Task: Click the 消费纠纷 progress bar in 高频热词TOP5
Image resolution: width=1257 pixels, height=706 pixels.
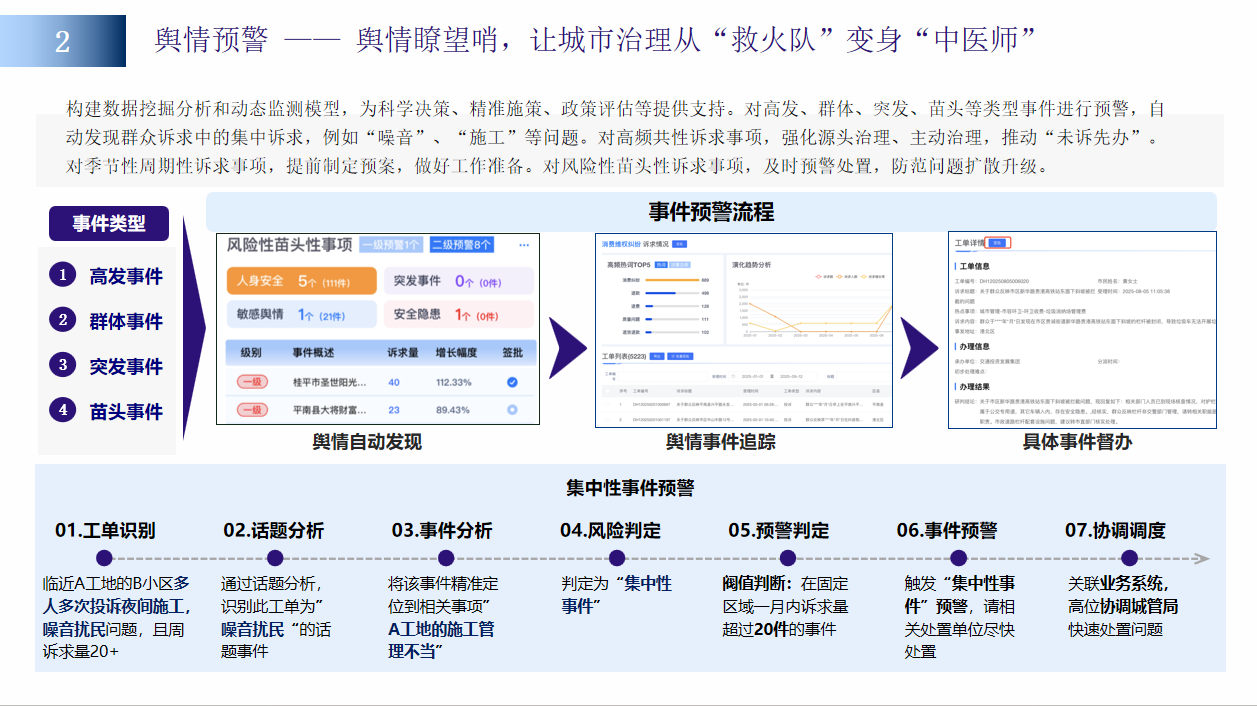Action: tap(672, 279)
